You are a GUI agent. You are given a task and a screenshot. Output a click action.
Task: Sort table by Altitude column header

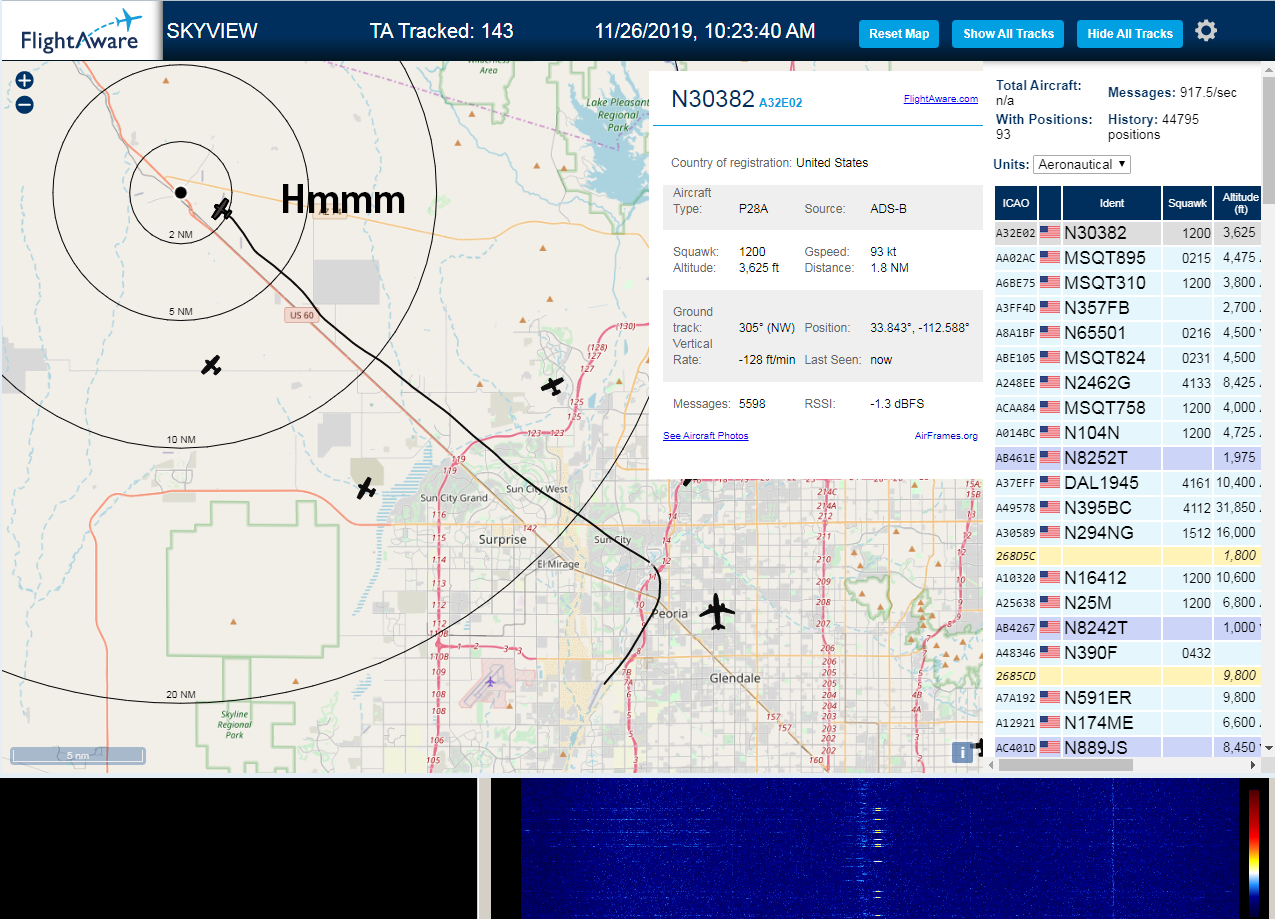click(x=1238, y=203)
